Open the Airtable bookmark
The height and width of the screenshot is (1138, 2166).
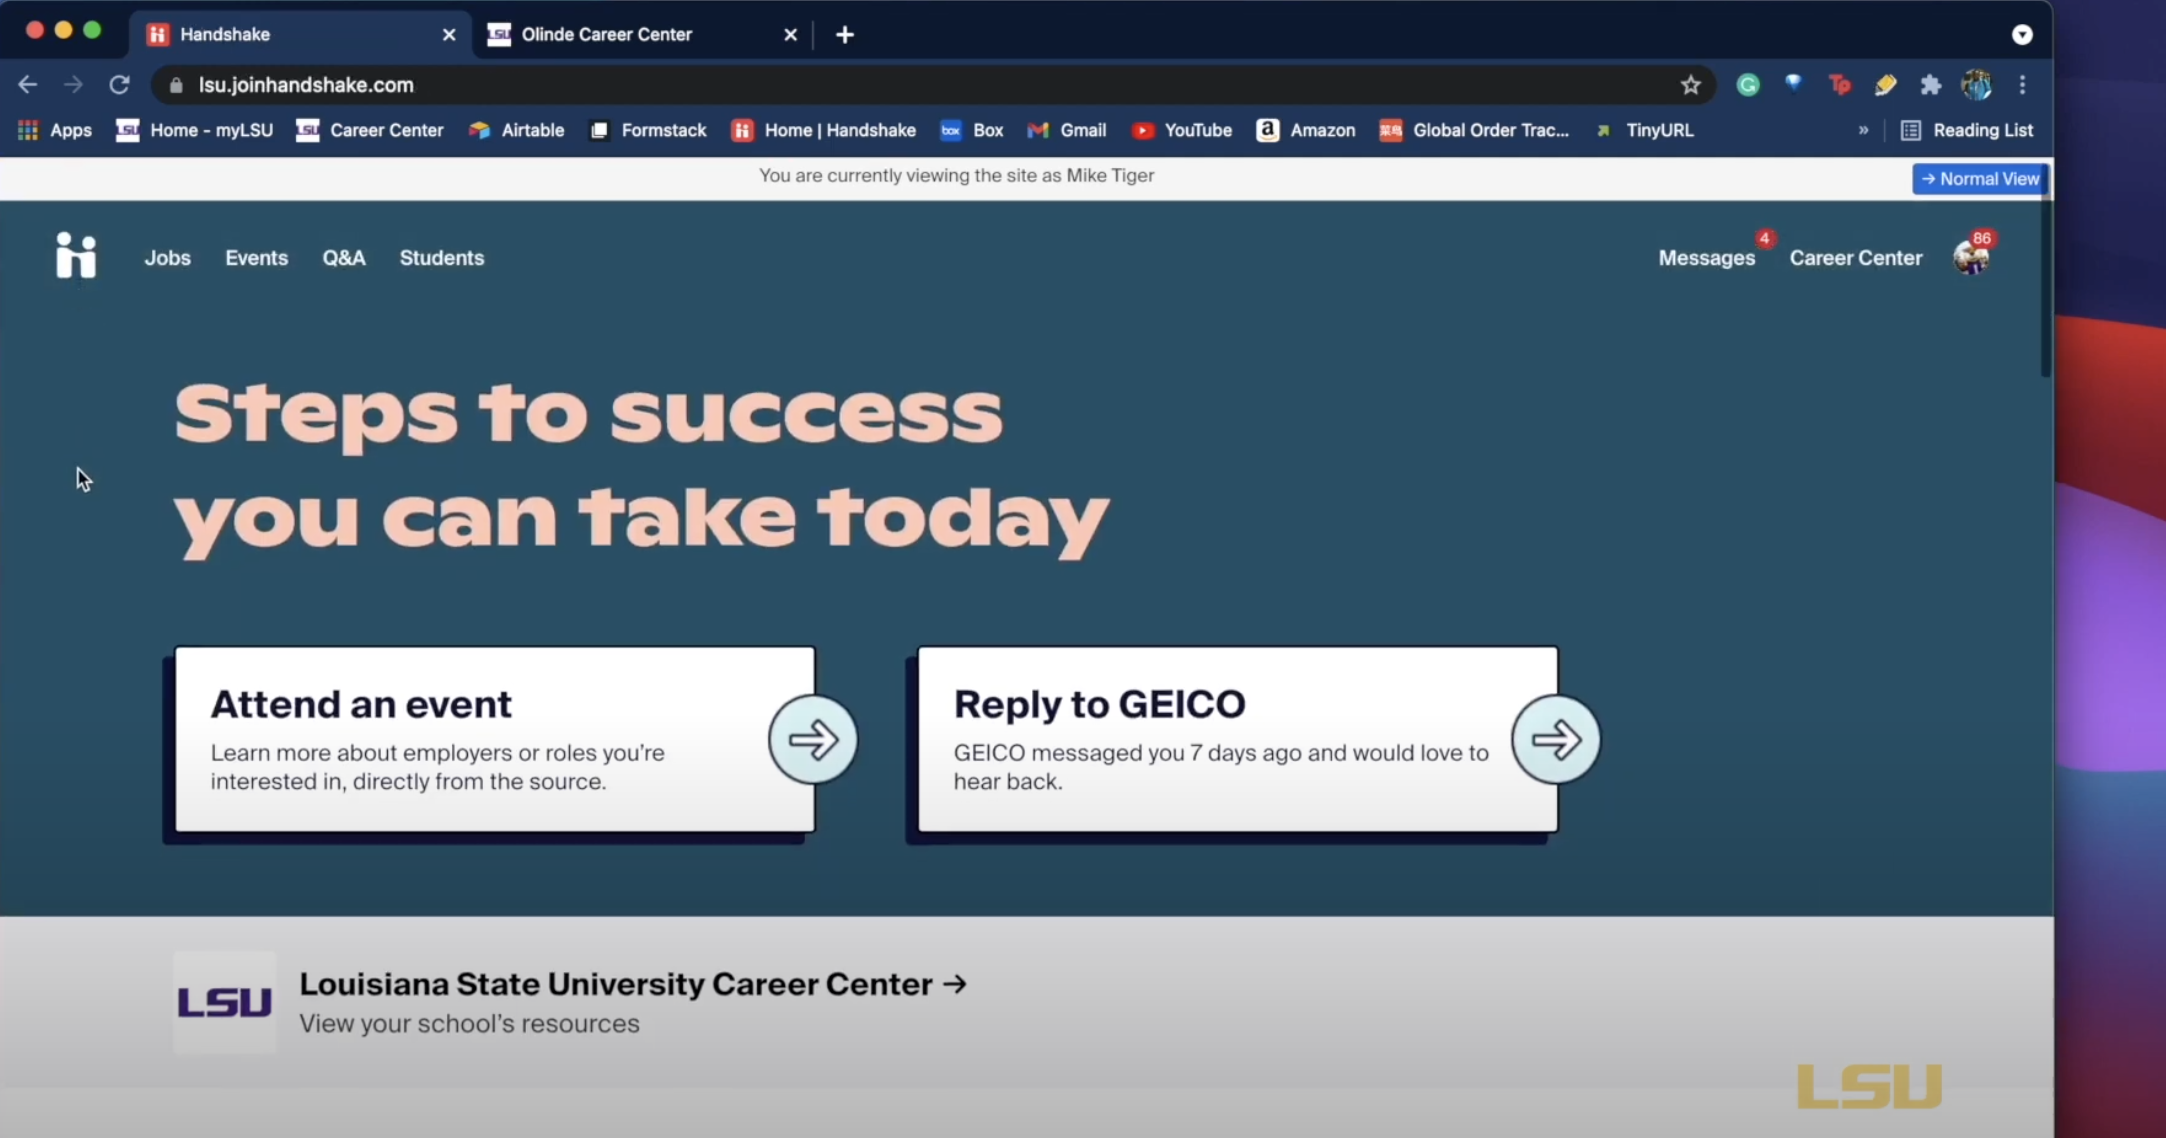point(516,130)
